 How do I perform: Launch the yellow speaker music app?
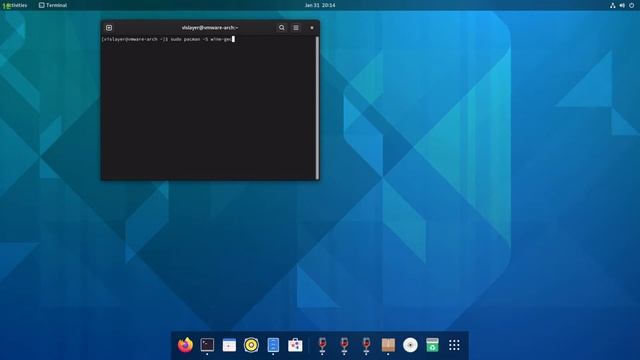[x=251, y=345]
